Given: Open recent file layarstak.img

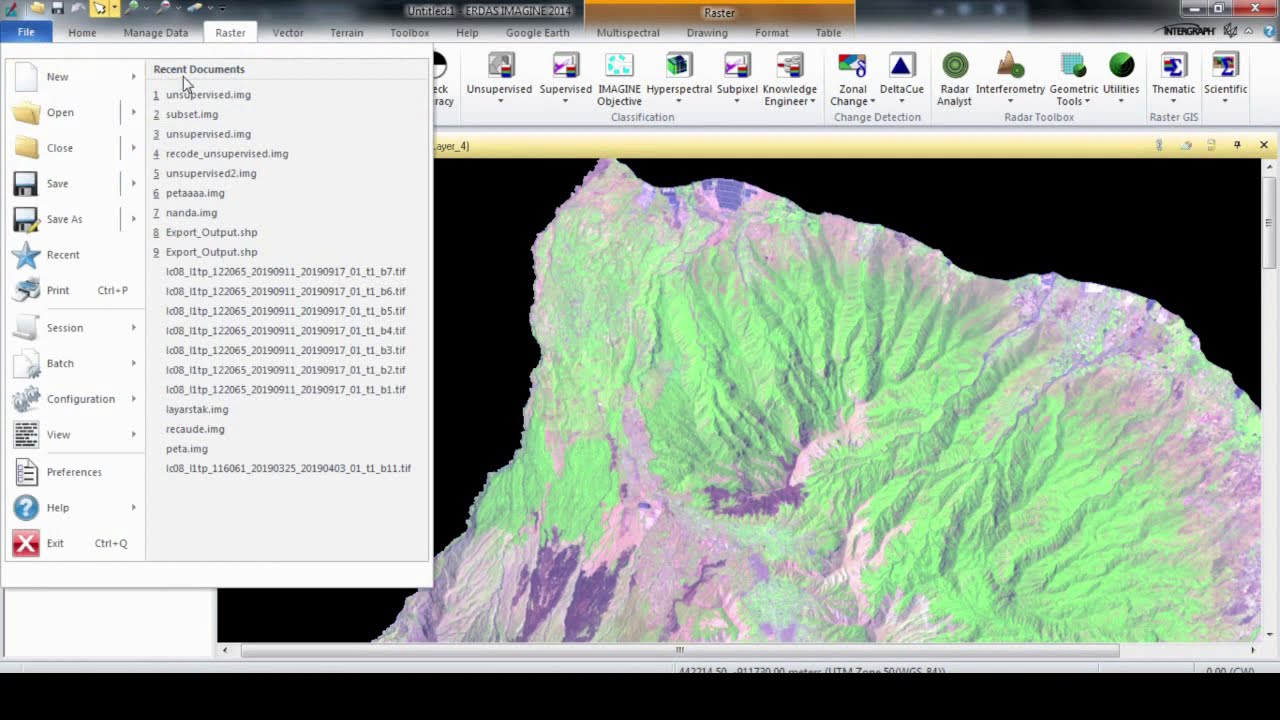Looking at the screenshot, I should coord(197,409).
